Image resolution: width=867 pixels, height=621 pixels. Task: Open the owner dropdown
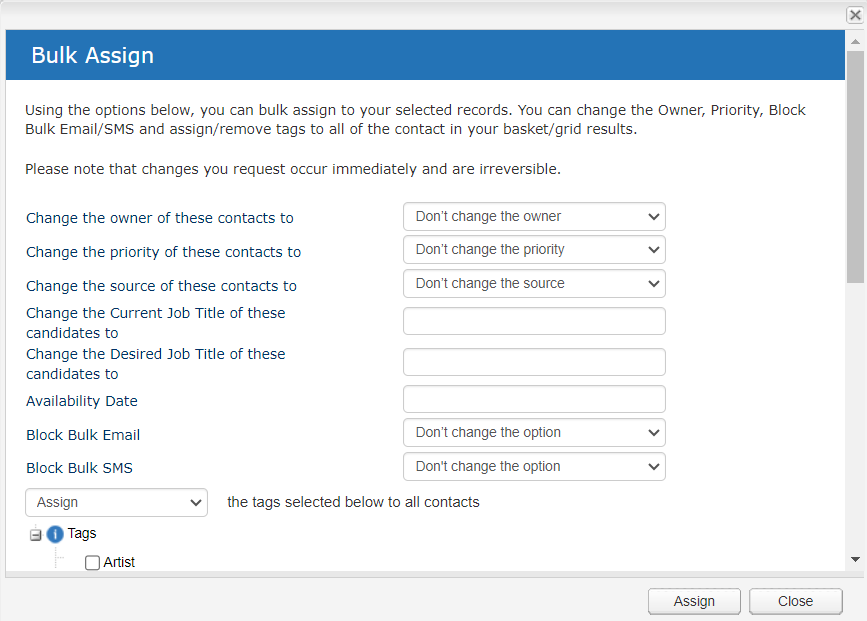click(534, 216)
